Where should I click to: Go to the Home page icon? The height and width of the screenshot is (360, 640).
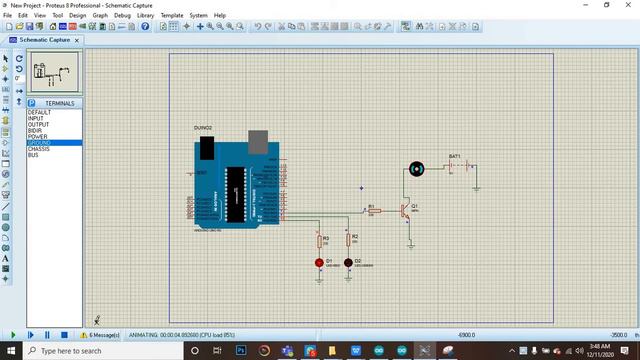click(x=53, y=27)
